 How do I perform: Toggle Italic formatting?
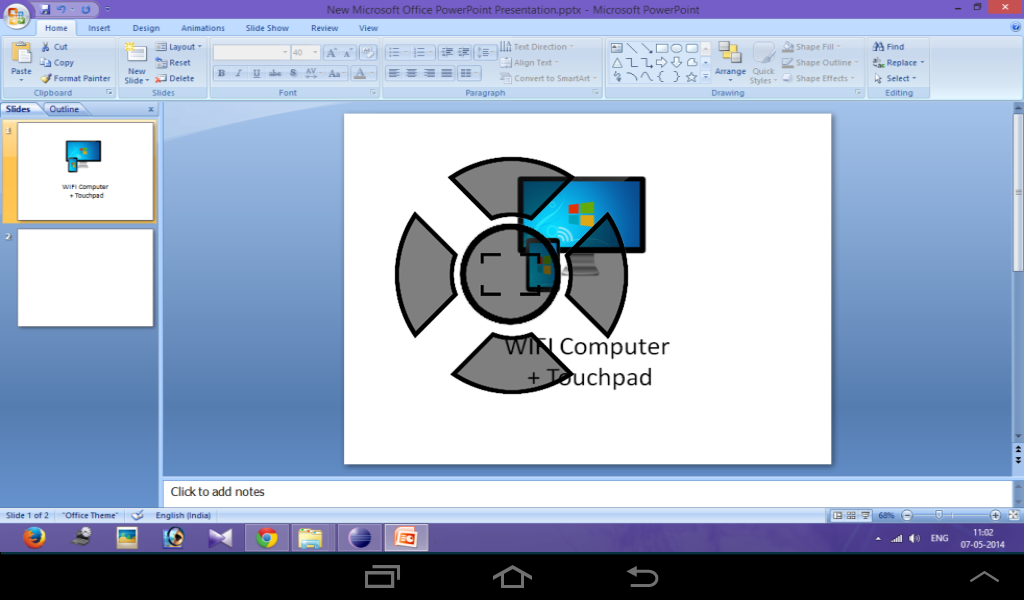[x=238, y=73]
